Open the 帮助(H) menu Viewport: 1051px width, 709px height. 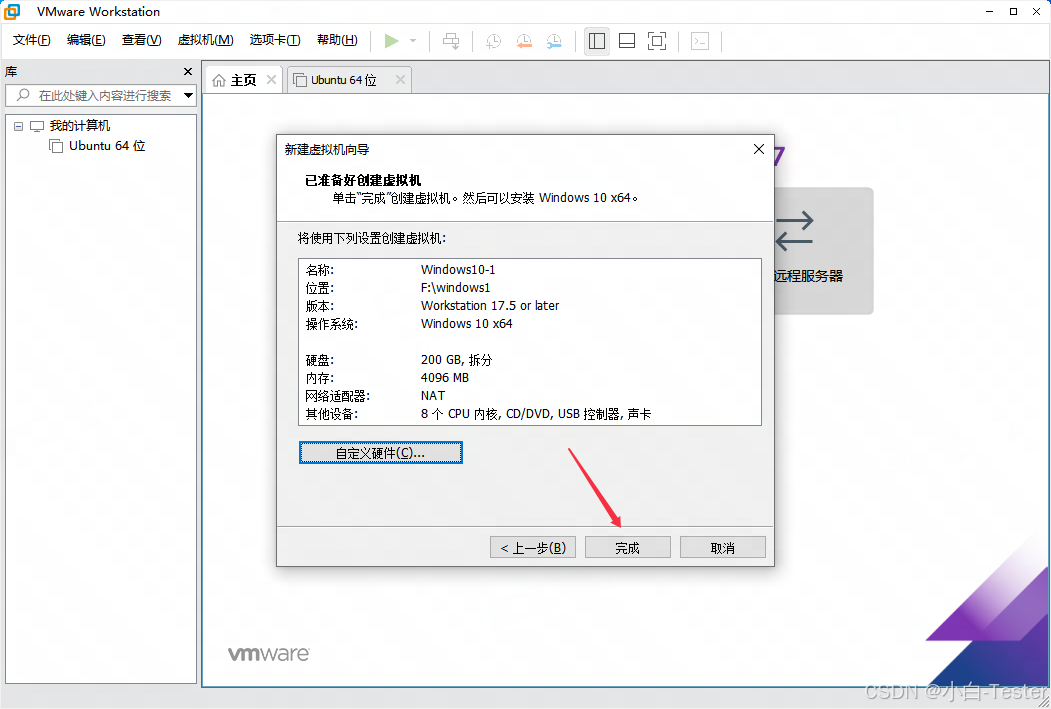pyautogui.click(x=337, y=40)
